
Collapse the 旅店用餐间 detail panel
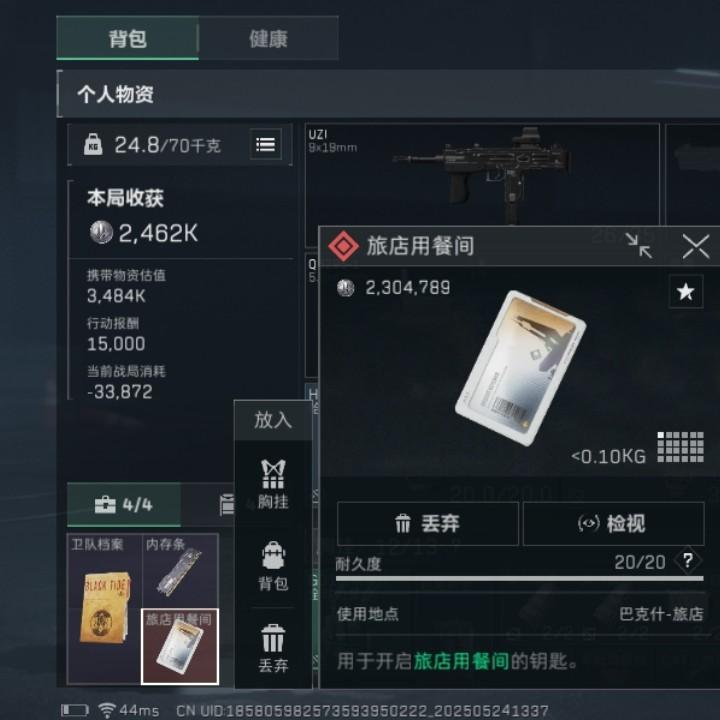point(639,246)
